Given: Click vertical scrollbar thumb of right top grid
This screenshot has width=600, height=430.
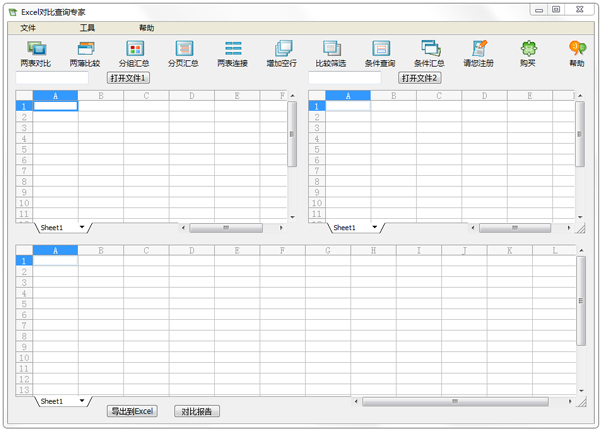Looking at the screenshot, I should [x=580, y=134].
